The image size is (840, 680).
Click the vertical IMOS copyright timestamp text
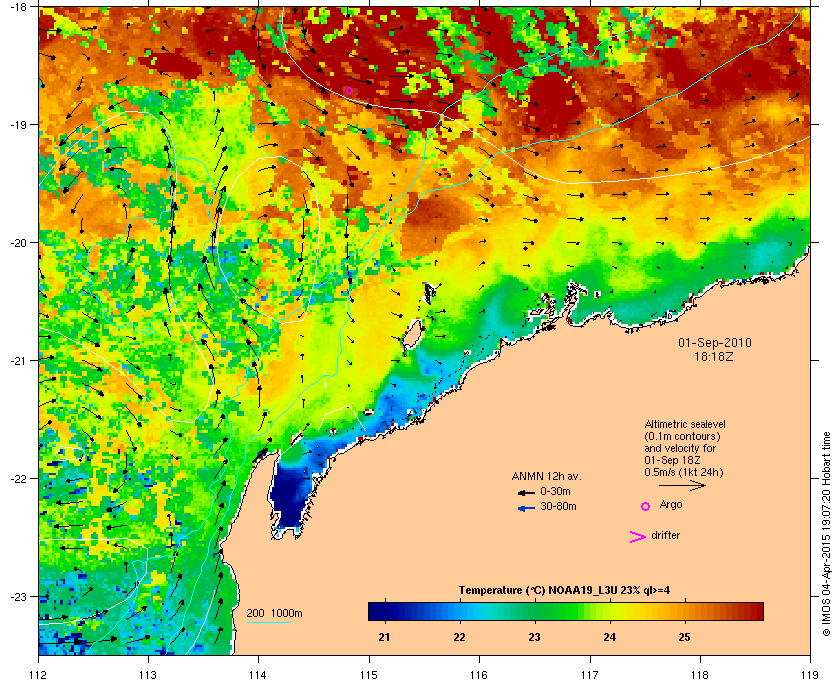point(826,534)
